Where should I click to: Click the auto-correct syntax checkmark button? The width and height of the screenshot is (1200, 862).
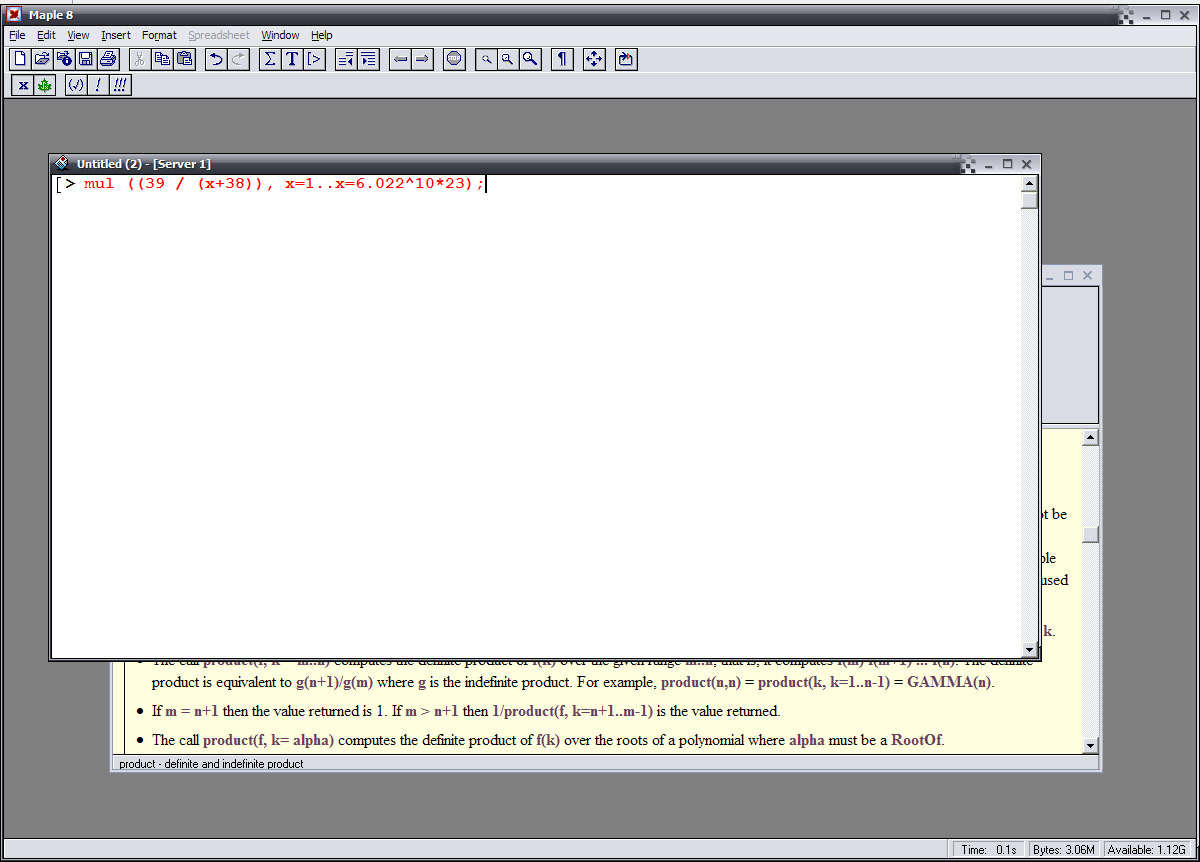click(76, 86)
